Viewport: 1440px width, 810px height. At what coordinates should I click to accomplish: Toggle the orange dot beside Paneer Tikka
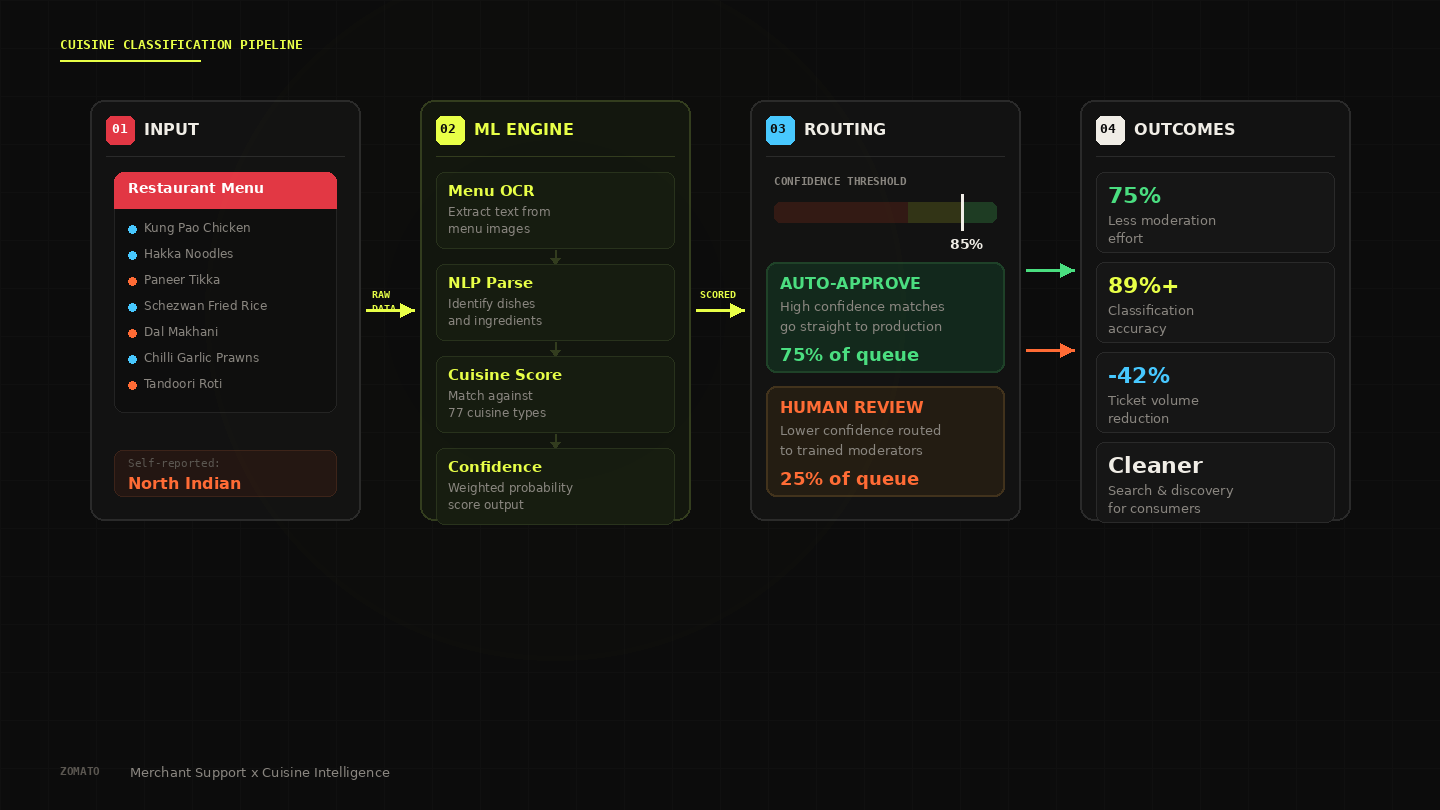pos(131,280)
